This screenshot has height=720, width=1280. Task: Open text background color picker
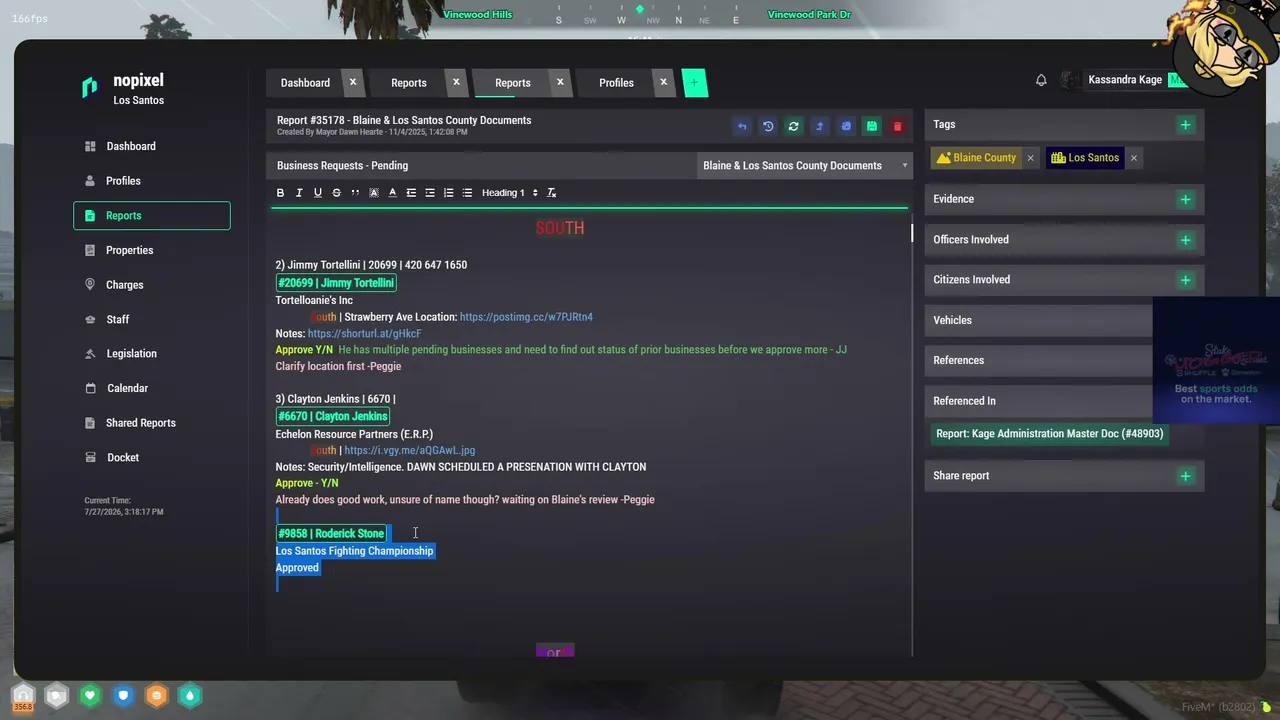click(374, 193)
